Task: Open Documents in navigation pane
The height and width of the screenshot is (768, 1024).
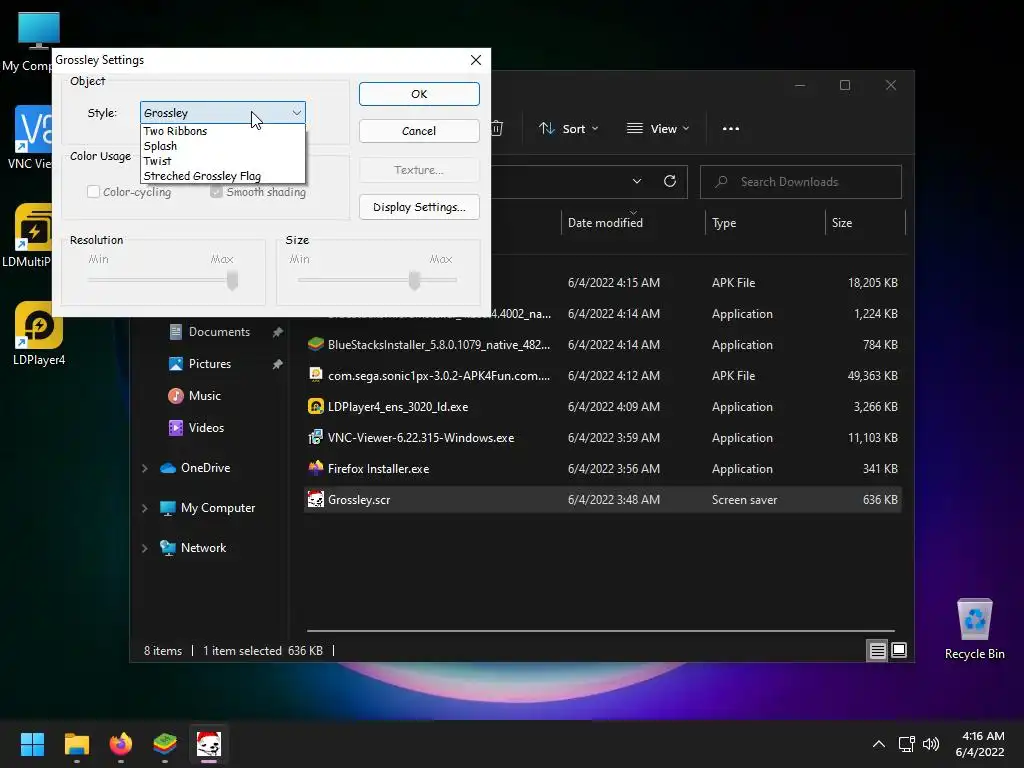Action: 219,332
